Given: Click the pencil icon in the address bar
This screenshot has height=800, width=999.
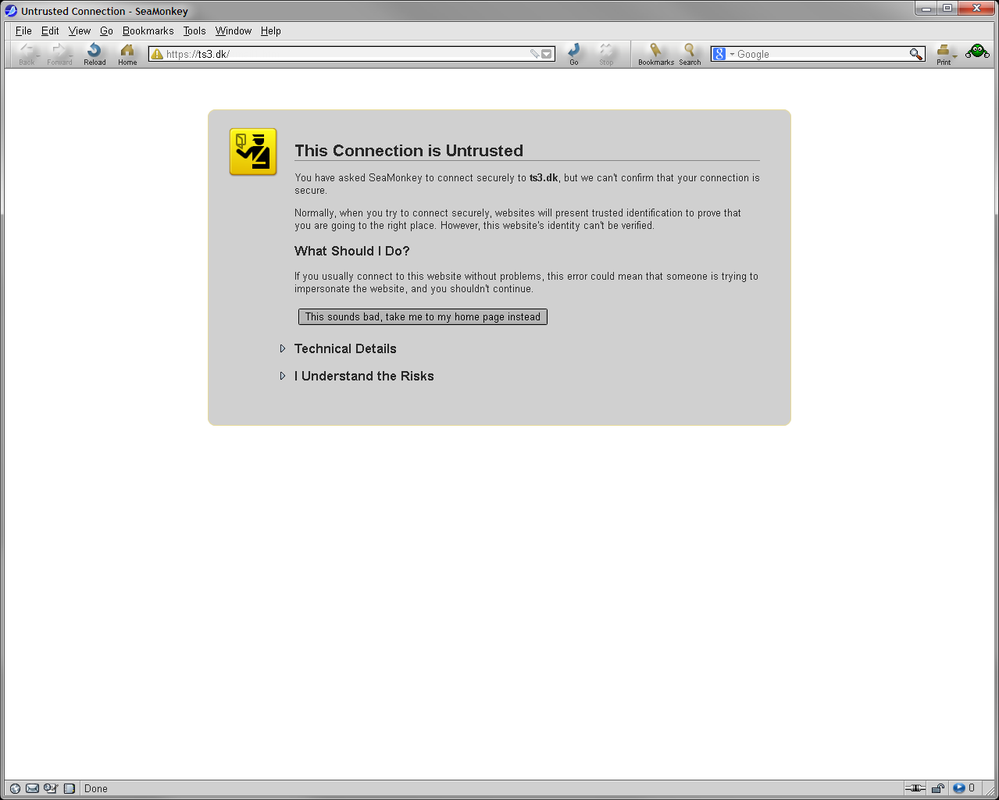Looking at the screenshot, I should (535, 54).
